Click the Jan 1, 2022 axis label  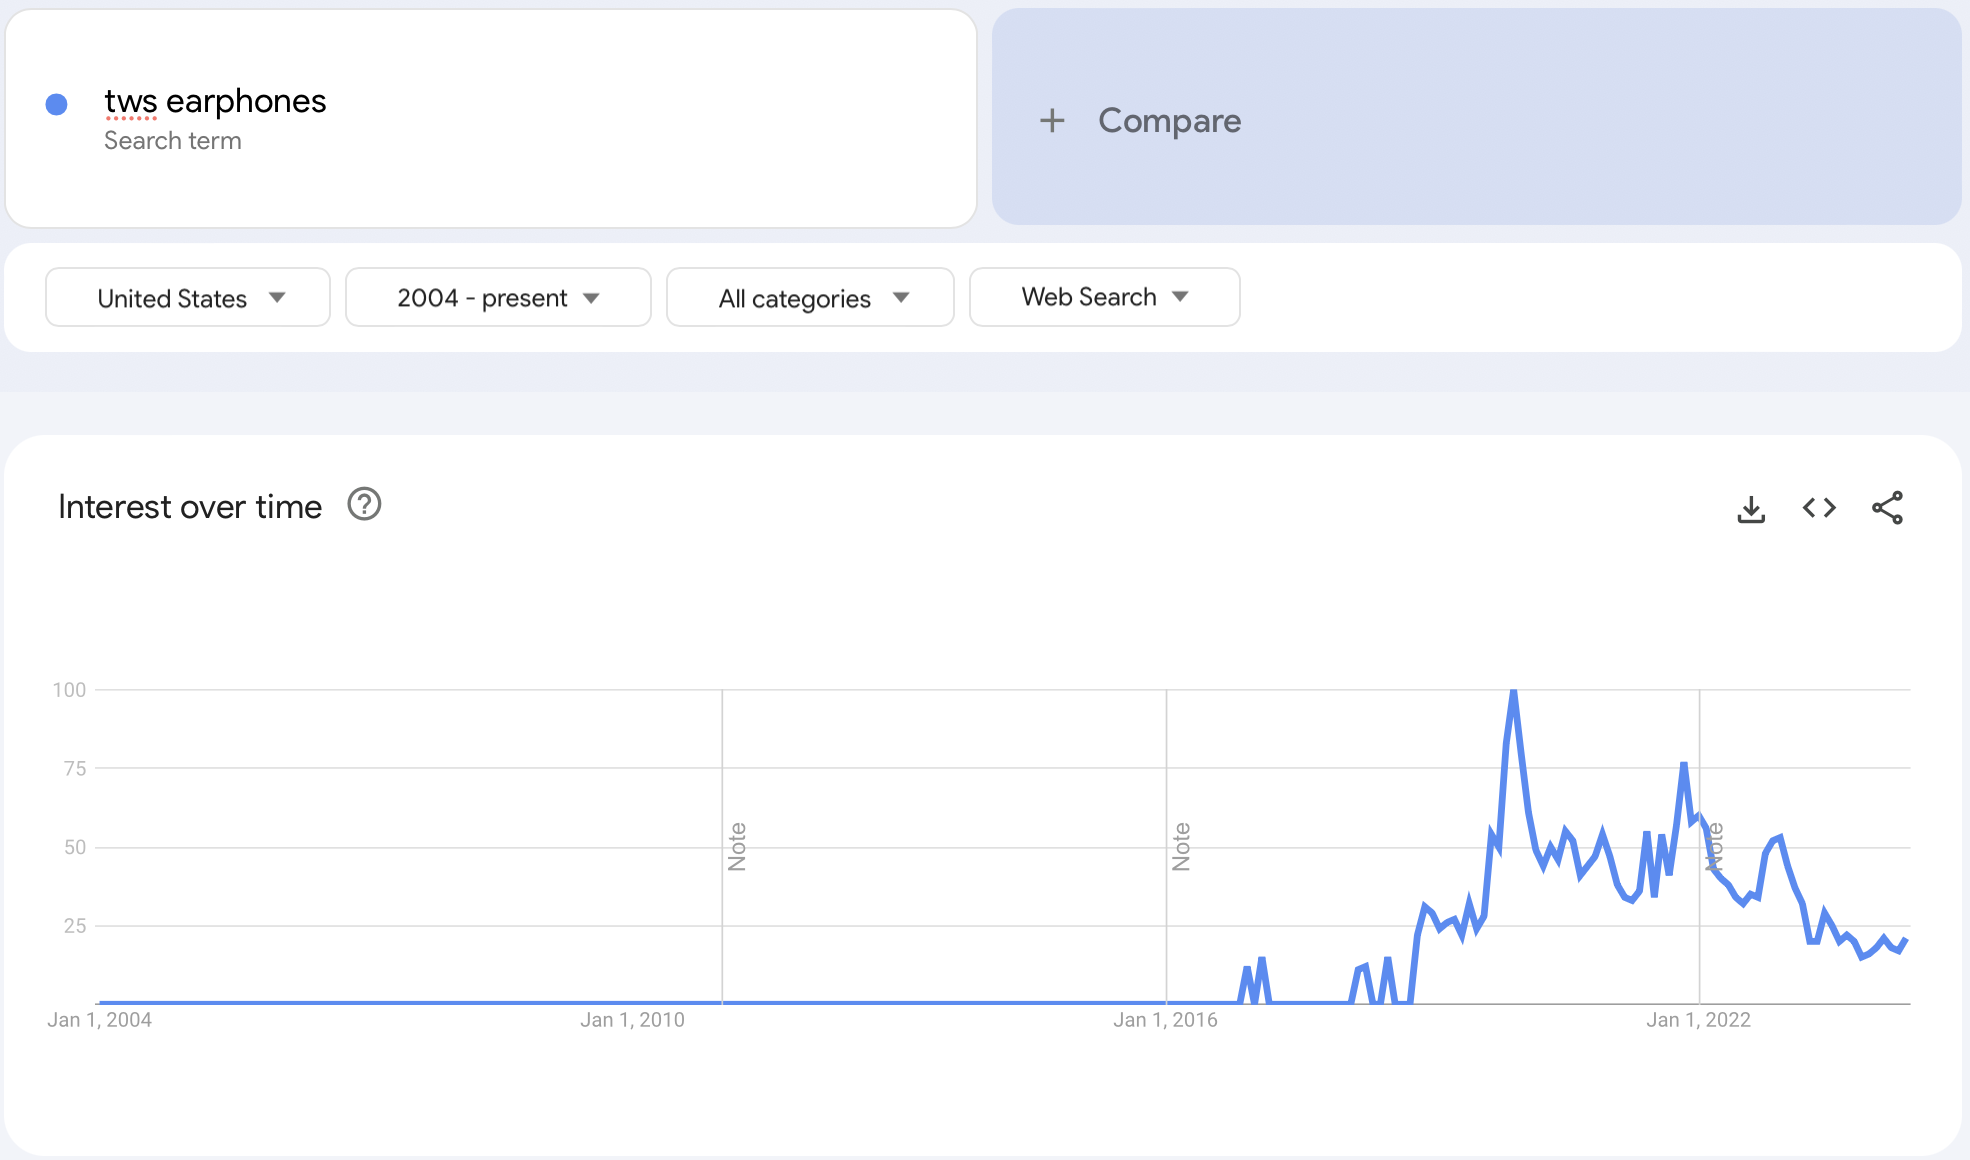pyautogui.click(x=1698, y=1020)
